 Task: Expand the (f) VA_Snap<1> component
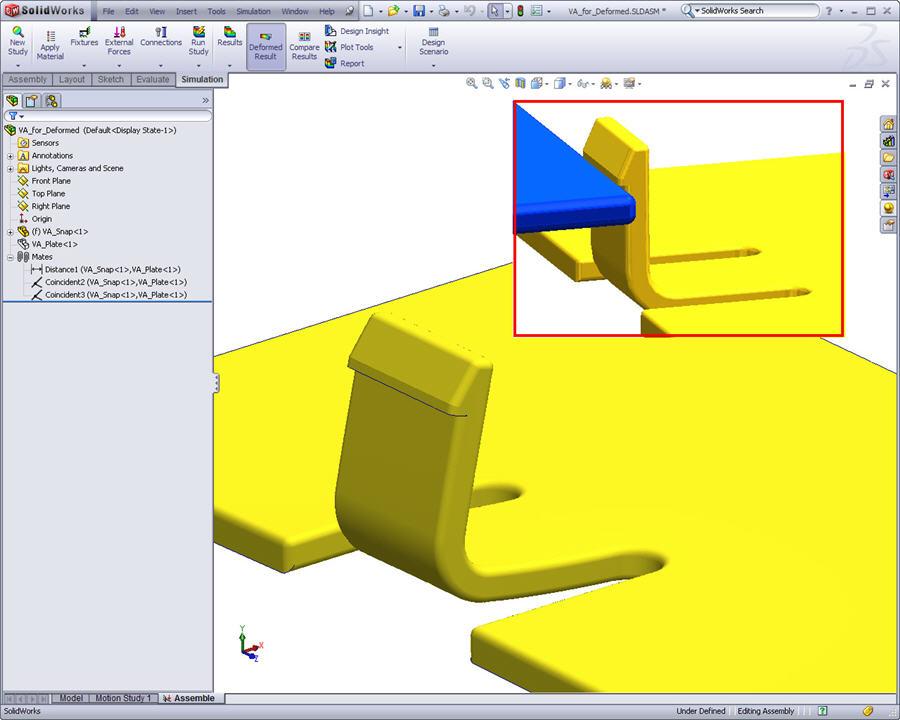[x=10, y=232]
